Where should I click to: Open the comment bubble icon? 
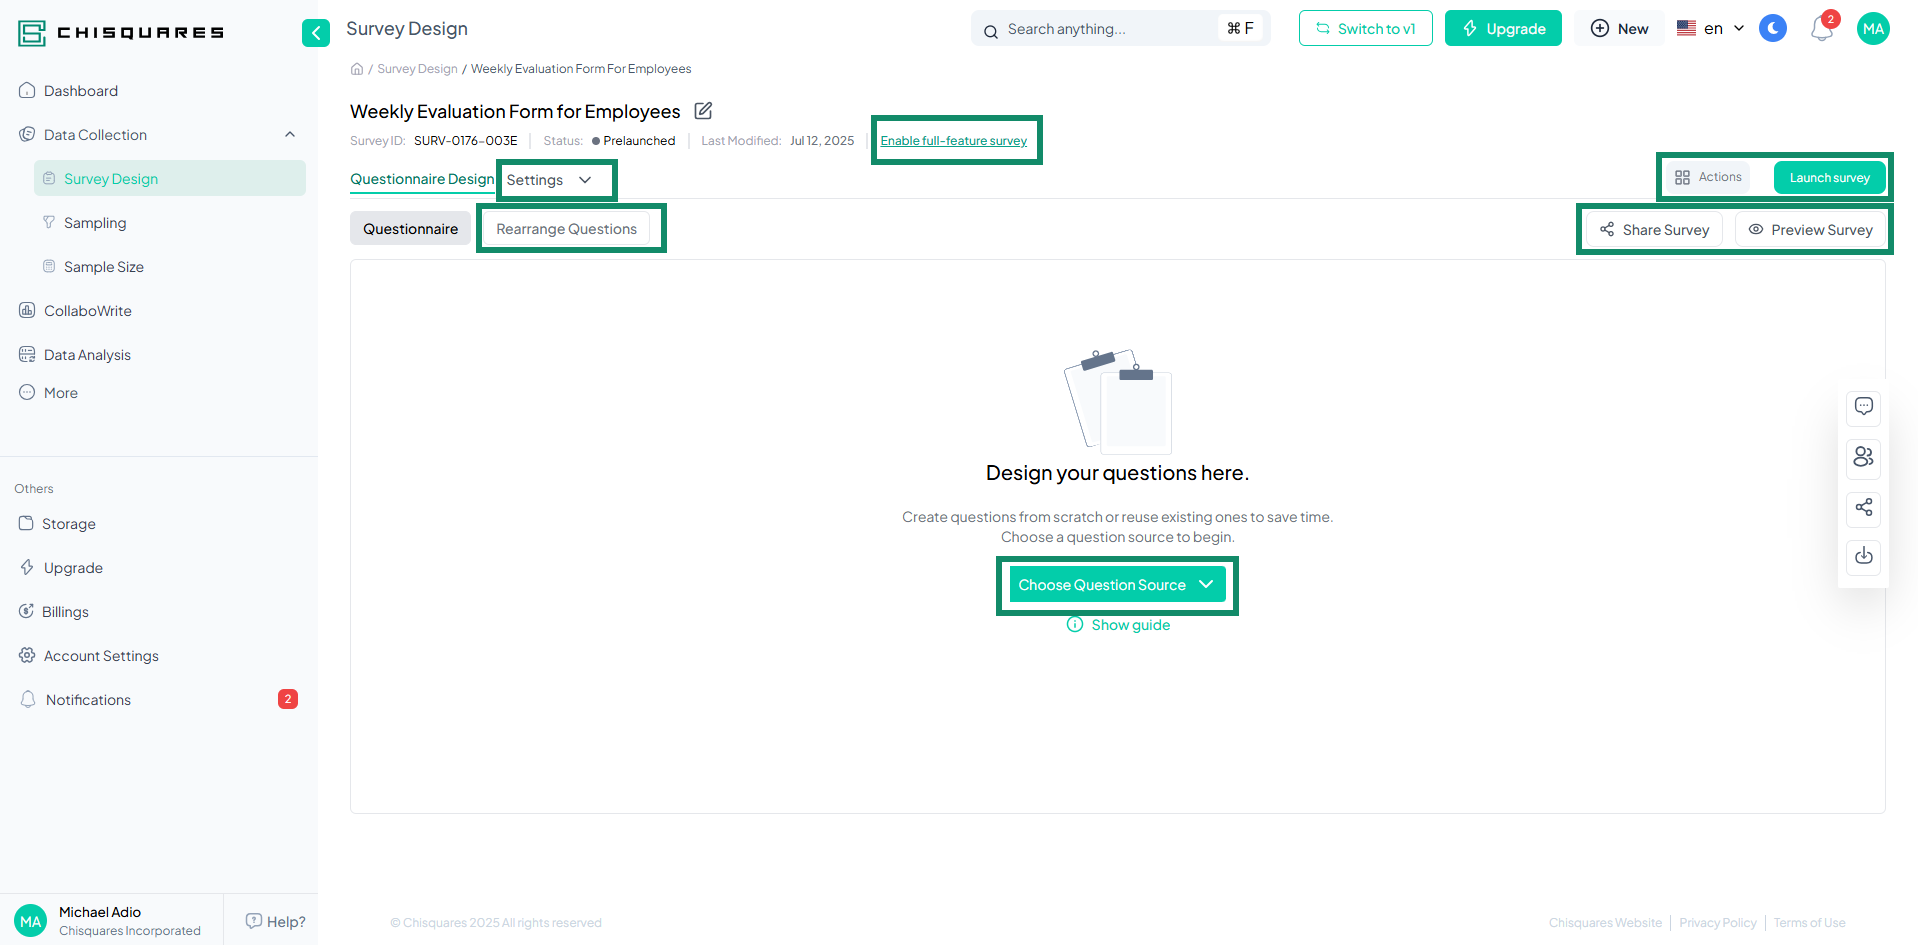(1862, 407)
